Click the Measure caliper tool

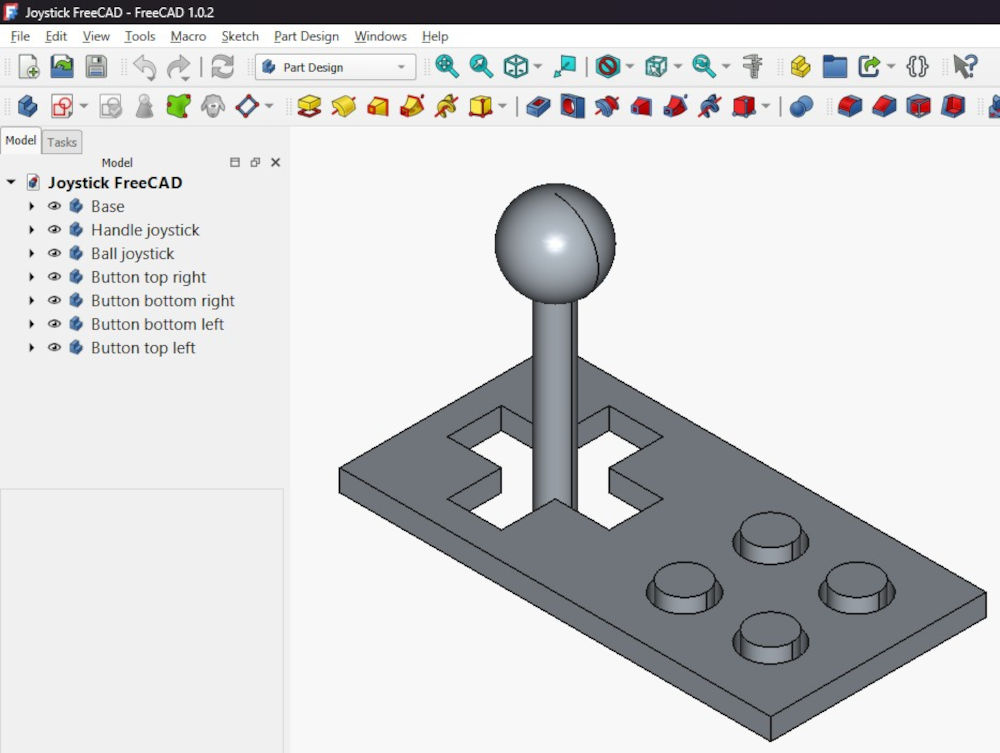pyautogui.click(x=753, y=66)
